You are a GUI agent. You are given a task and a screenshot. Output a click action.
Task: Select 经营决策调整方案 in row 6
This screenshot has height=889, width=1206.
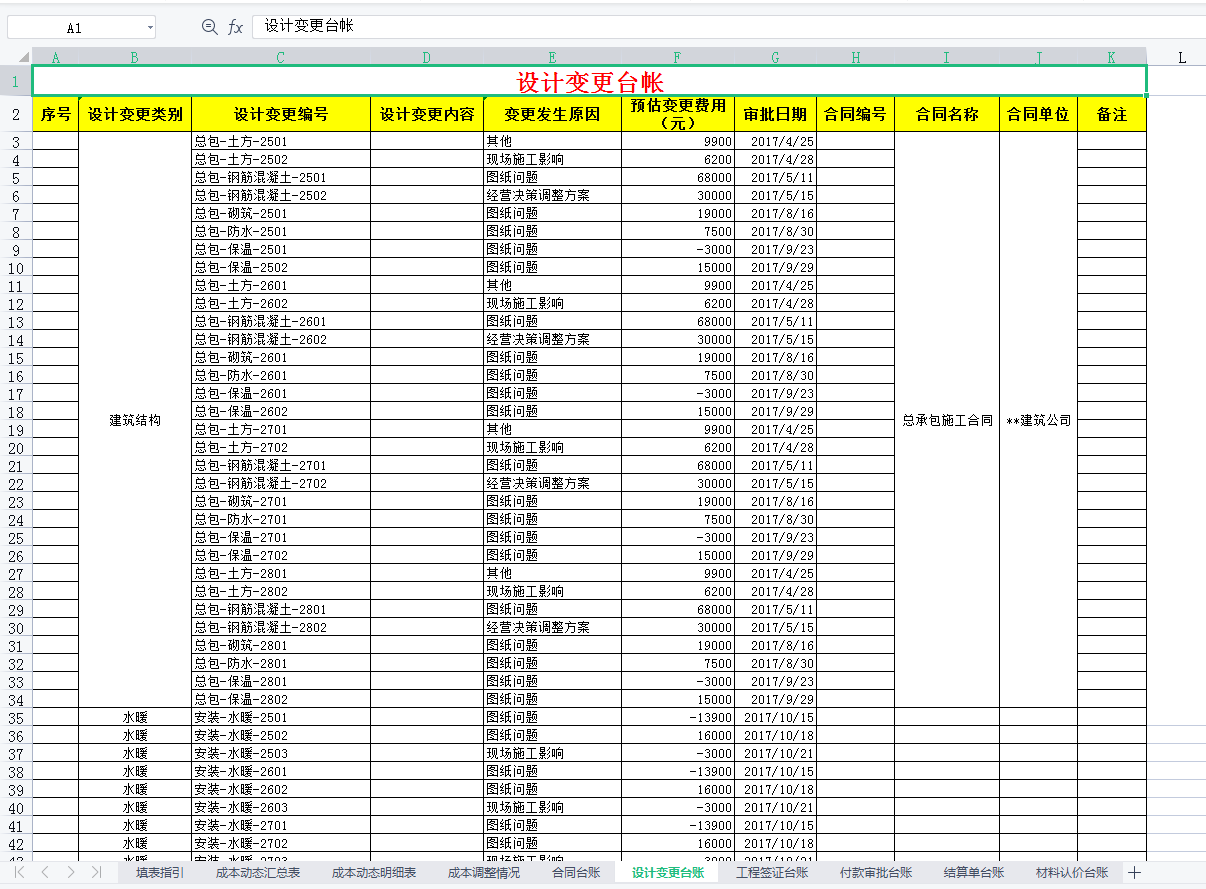pyautogui.click(x=552, y=196)
